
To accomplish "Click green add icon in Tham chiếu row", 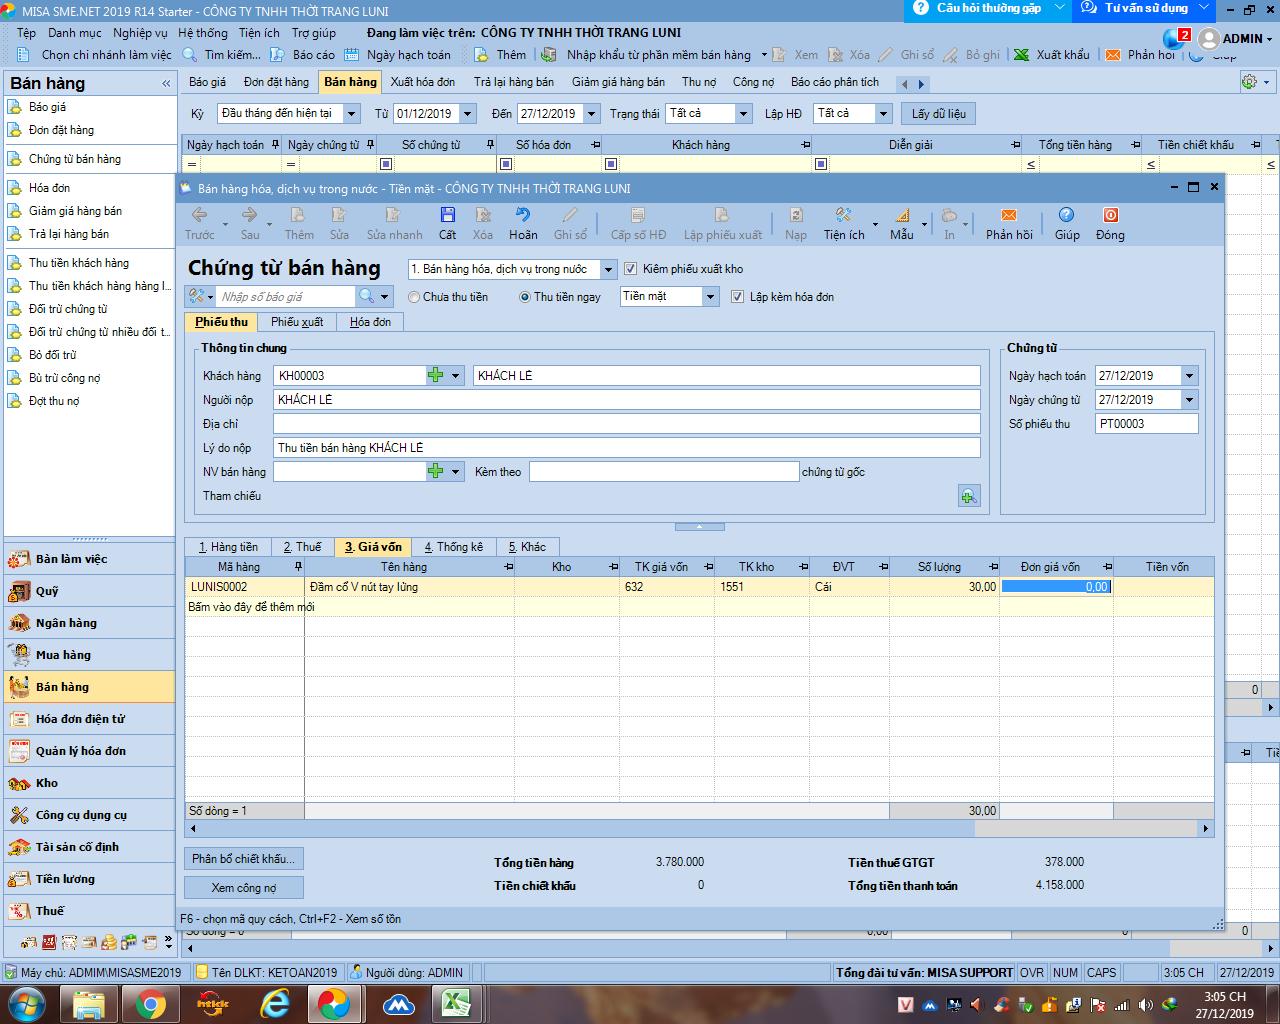I will (x=968, y=497).
